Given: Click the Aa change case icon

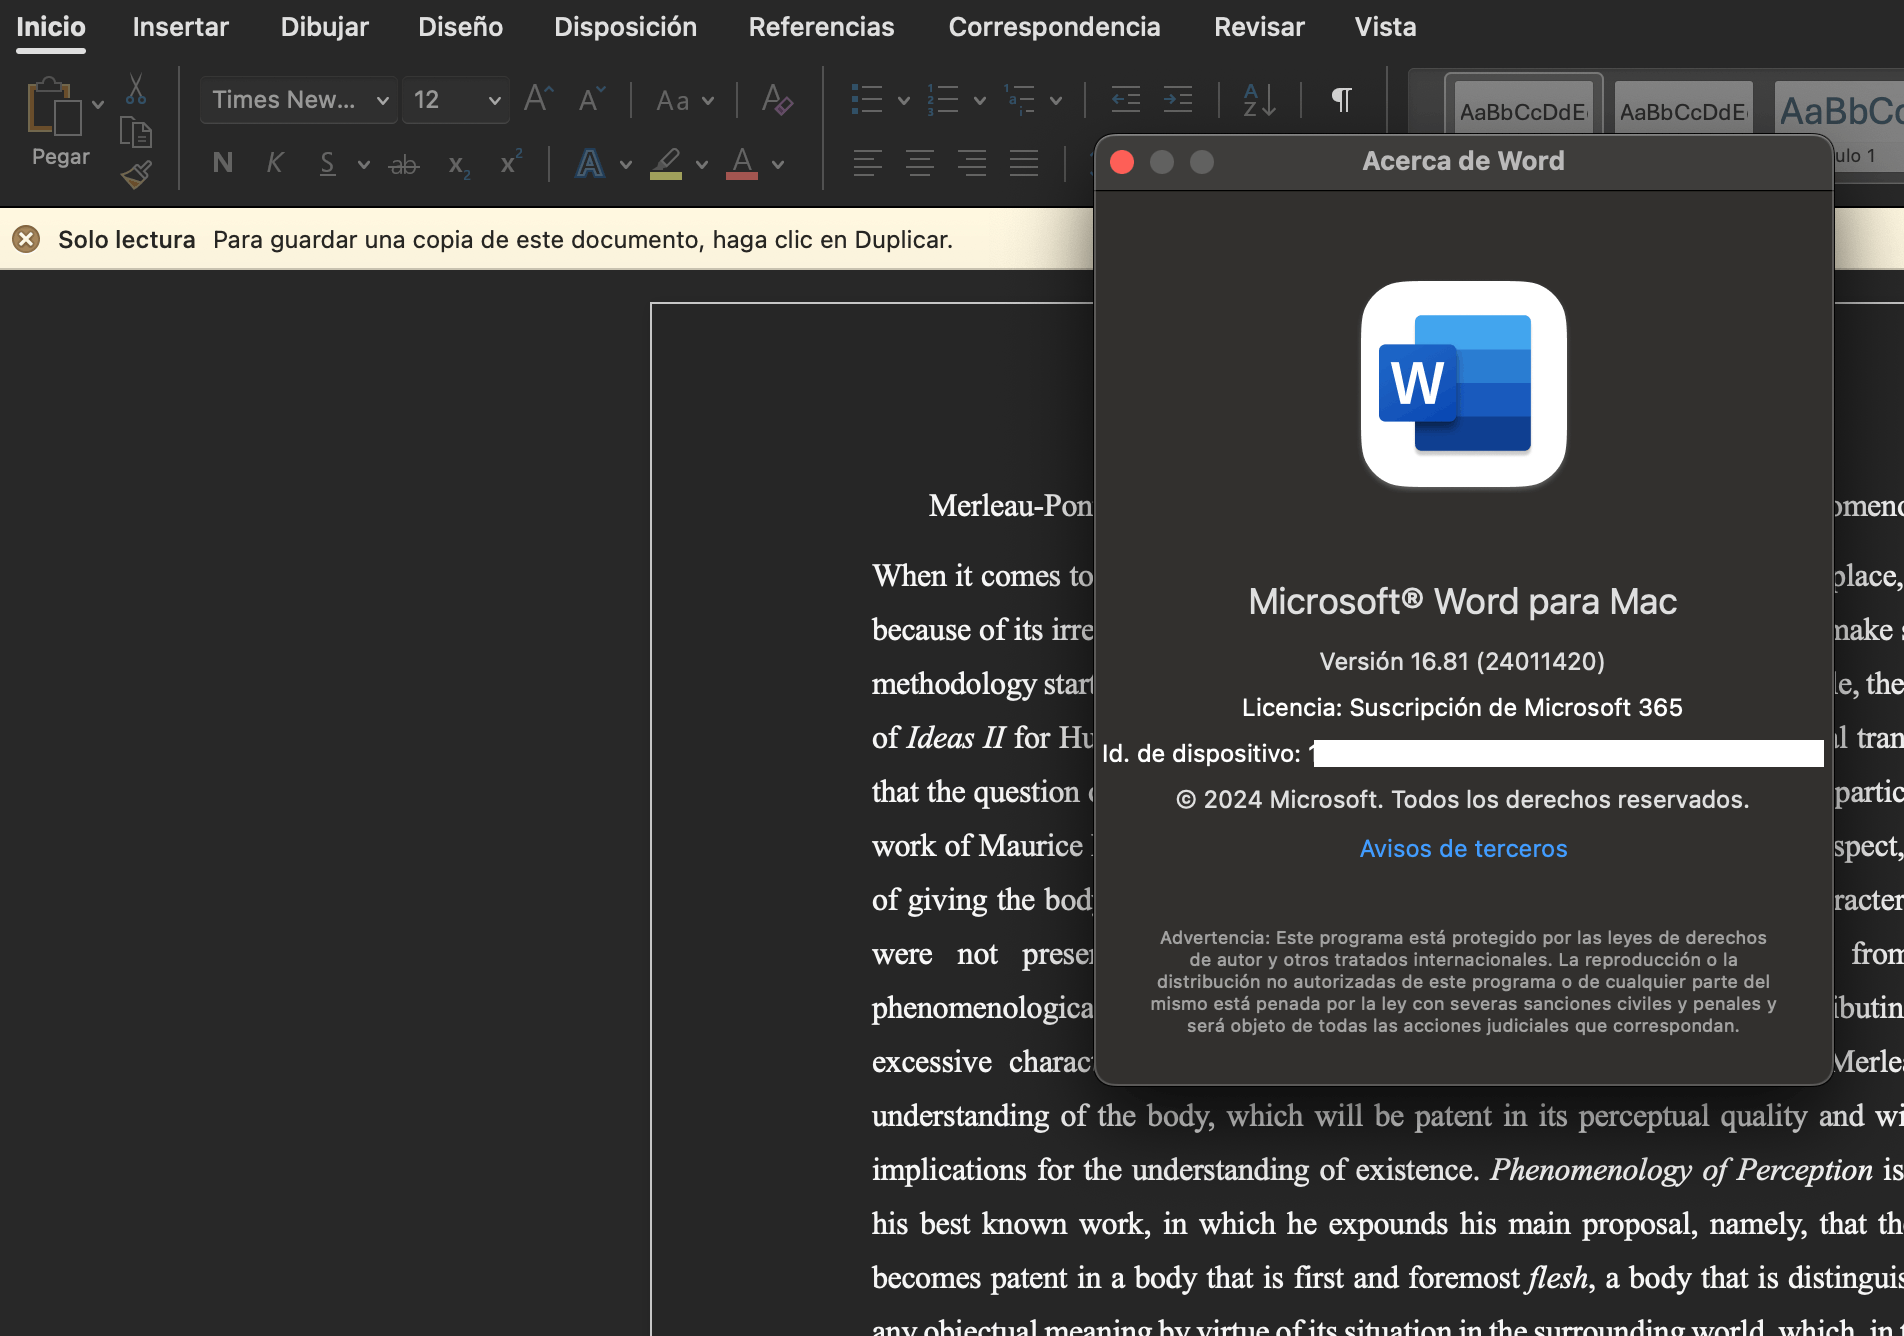Looking at the screenshot, I should (x=672, y=100).
